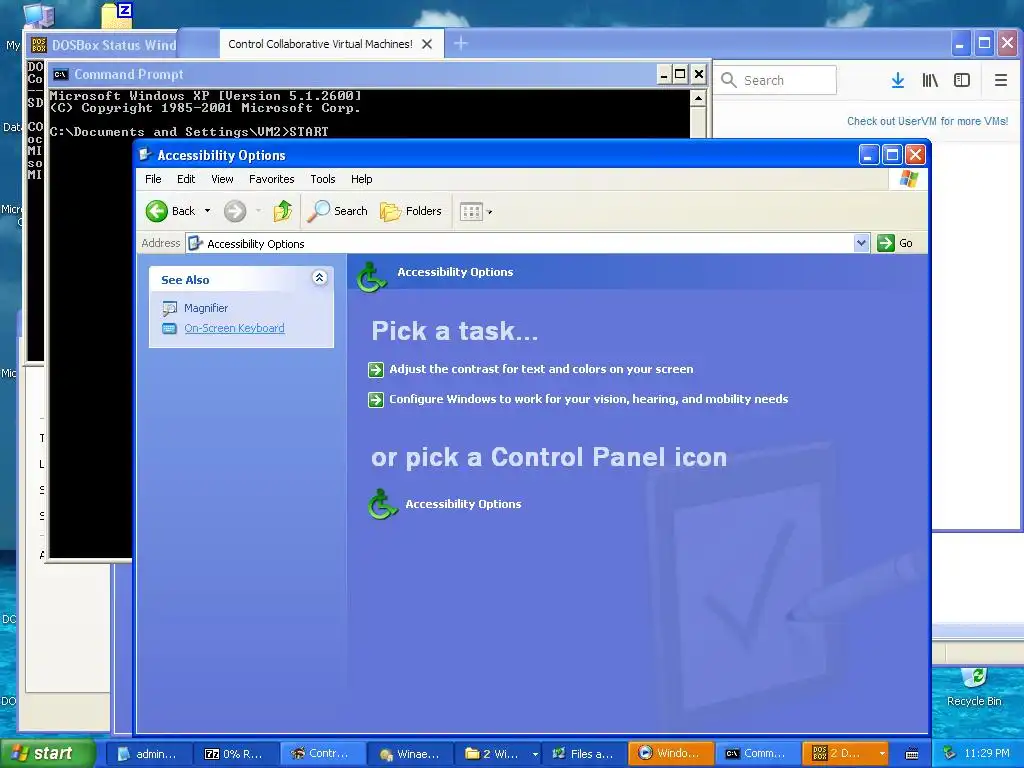The width and height of the screenshot is (1024, 768).
Task: Follow the Check out UserVM for more VMs link
Action: (x=927, y=121)
